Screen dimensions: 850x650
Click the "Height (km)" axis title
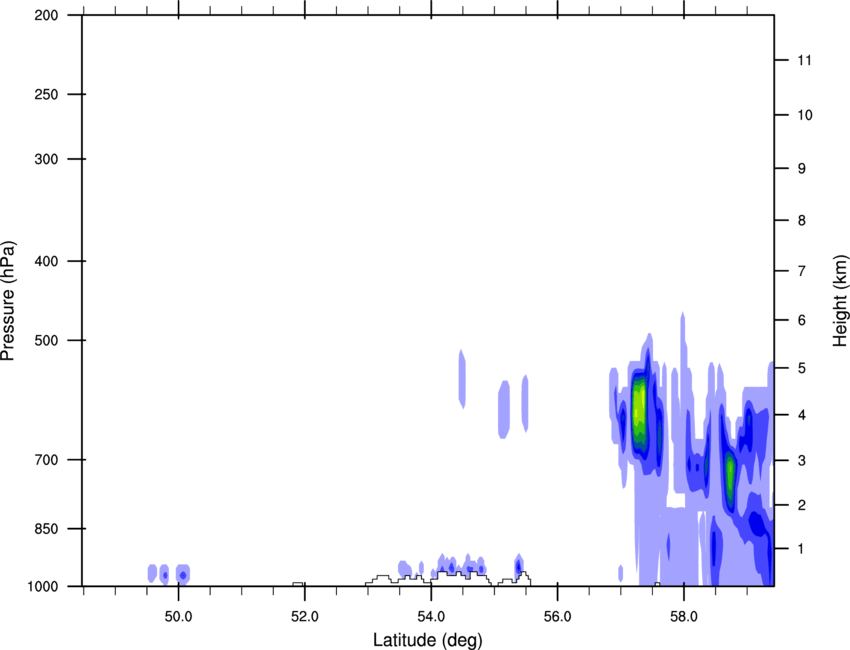tap(840, 300)
